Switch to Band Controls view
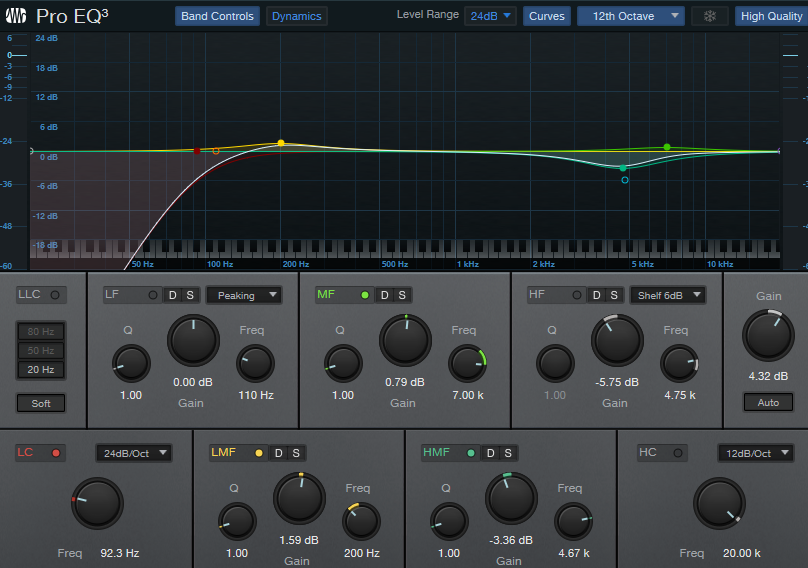The width and height of the screenshot is (808, 568). tap(217, 16)
